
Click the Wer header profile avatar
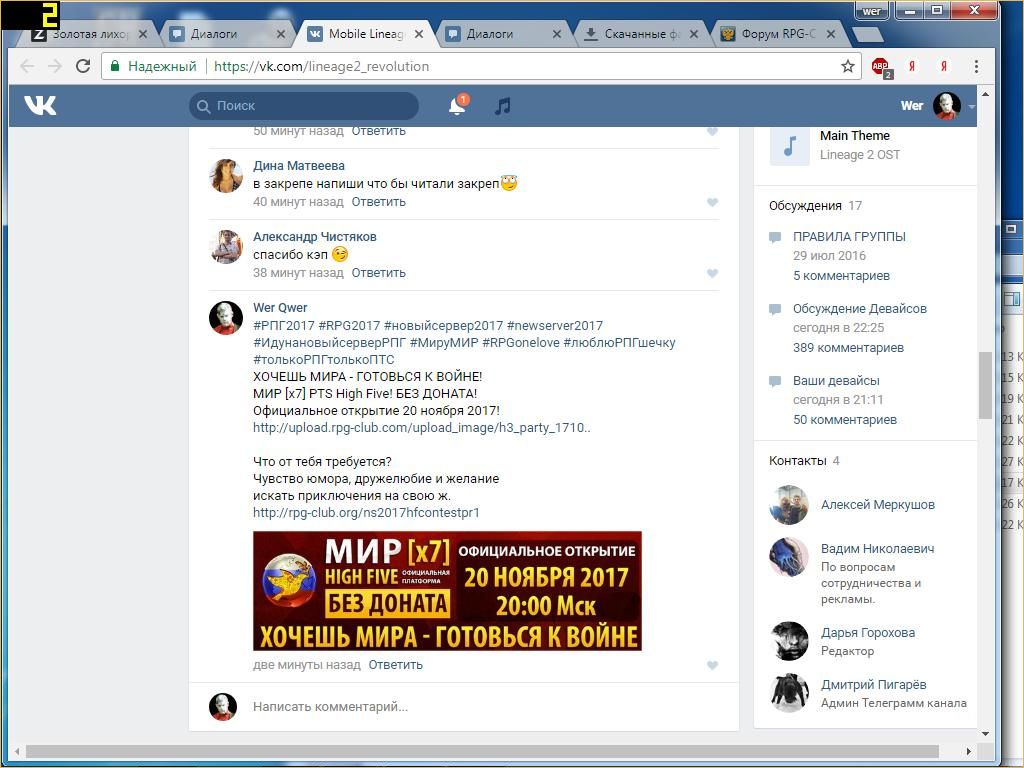point(947,106)
